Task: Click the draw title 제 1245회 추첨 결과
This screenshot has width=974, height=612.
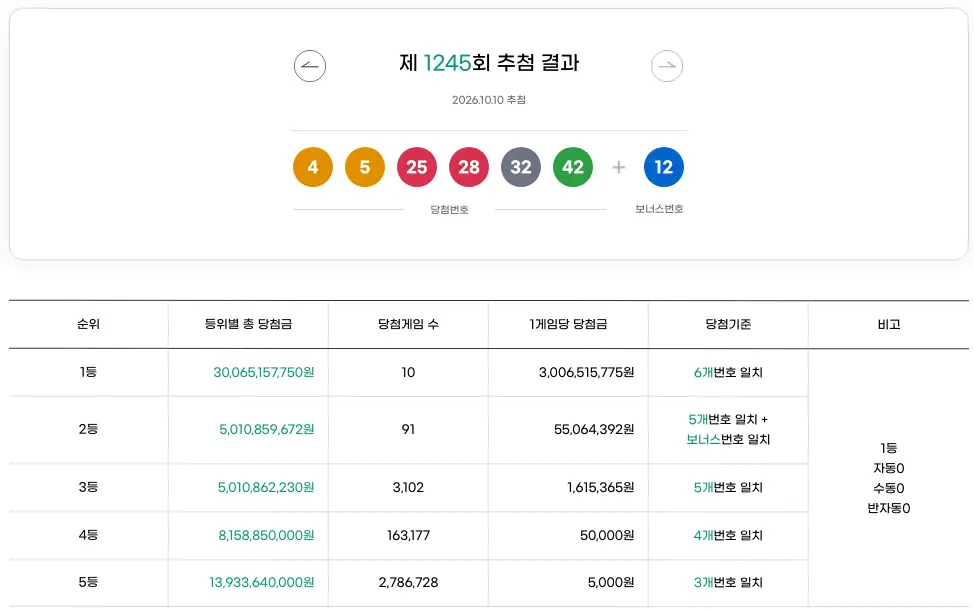Action: [x=489, y=63]
